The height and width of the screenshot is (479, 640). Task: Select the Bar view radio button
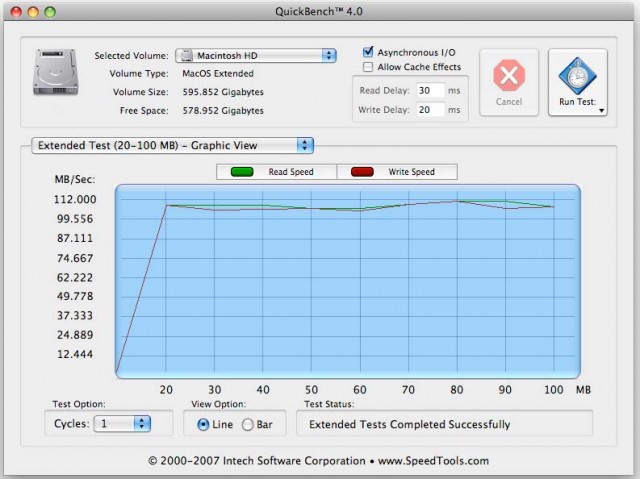(247, 425)
